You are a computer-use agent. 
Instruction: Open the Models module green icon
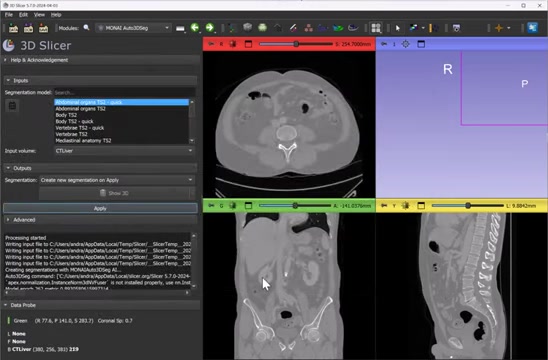[x=262, y=28]
